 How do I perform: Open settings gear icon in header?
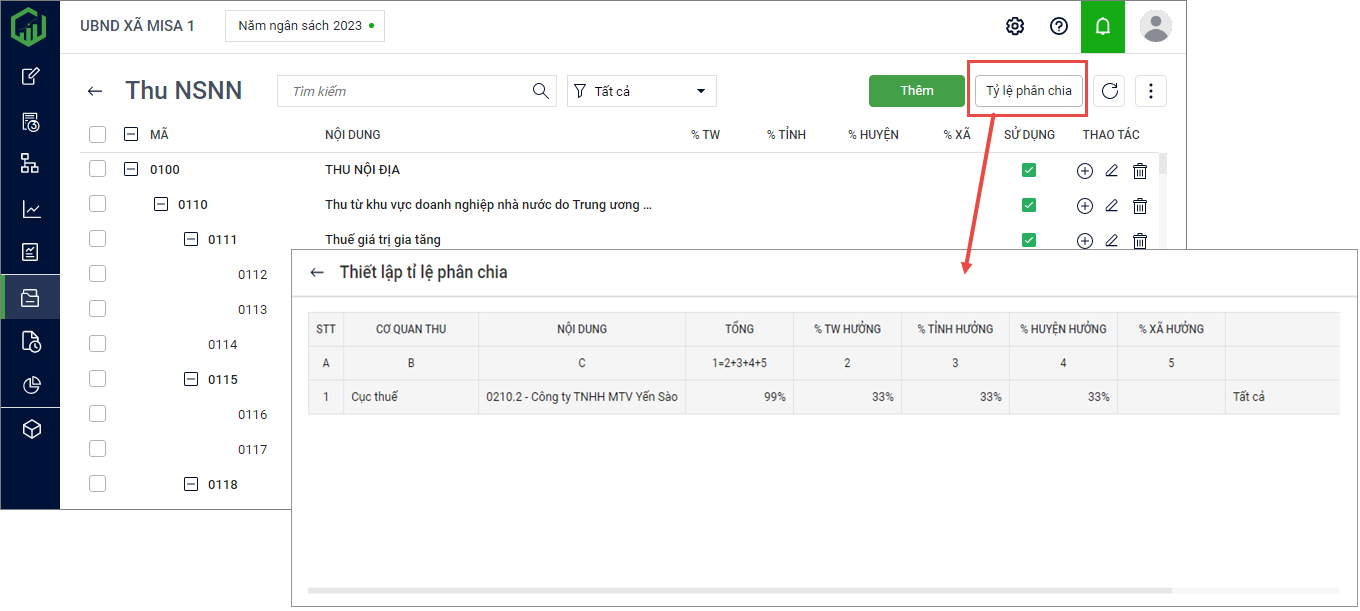click(x=1015, y=26)
